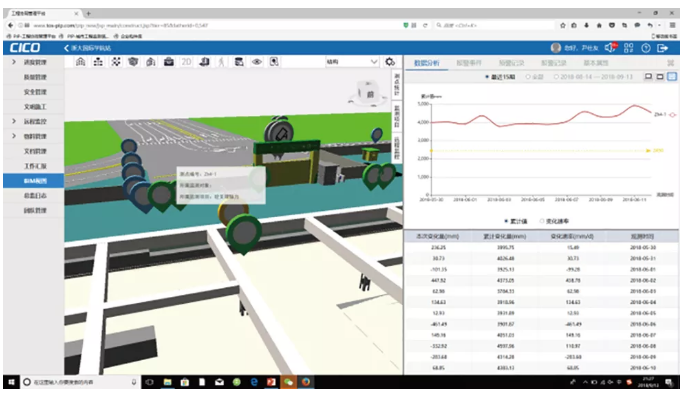Image resolution: width=685 pixels, height=393 pixels.
Task: Click the logout exit icon in header
Action: point(663,48)
